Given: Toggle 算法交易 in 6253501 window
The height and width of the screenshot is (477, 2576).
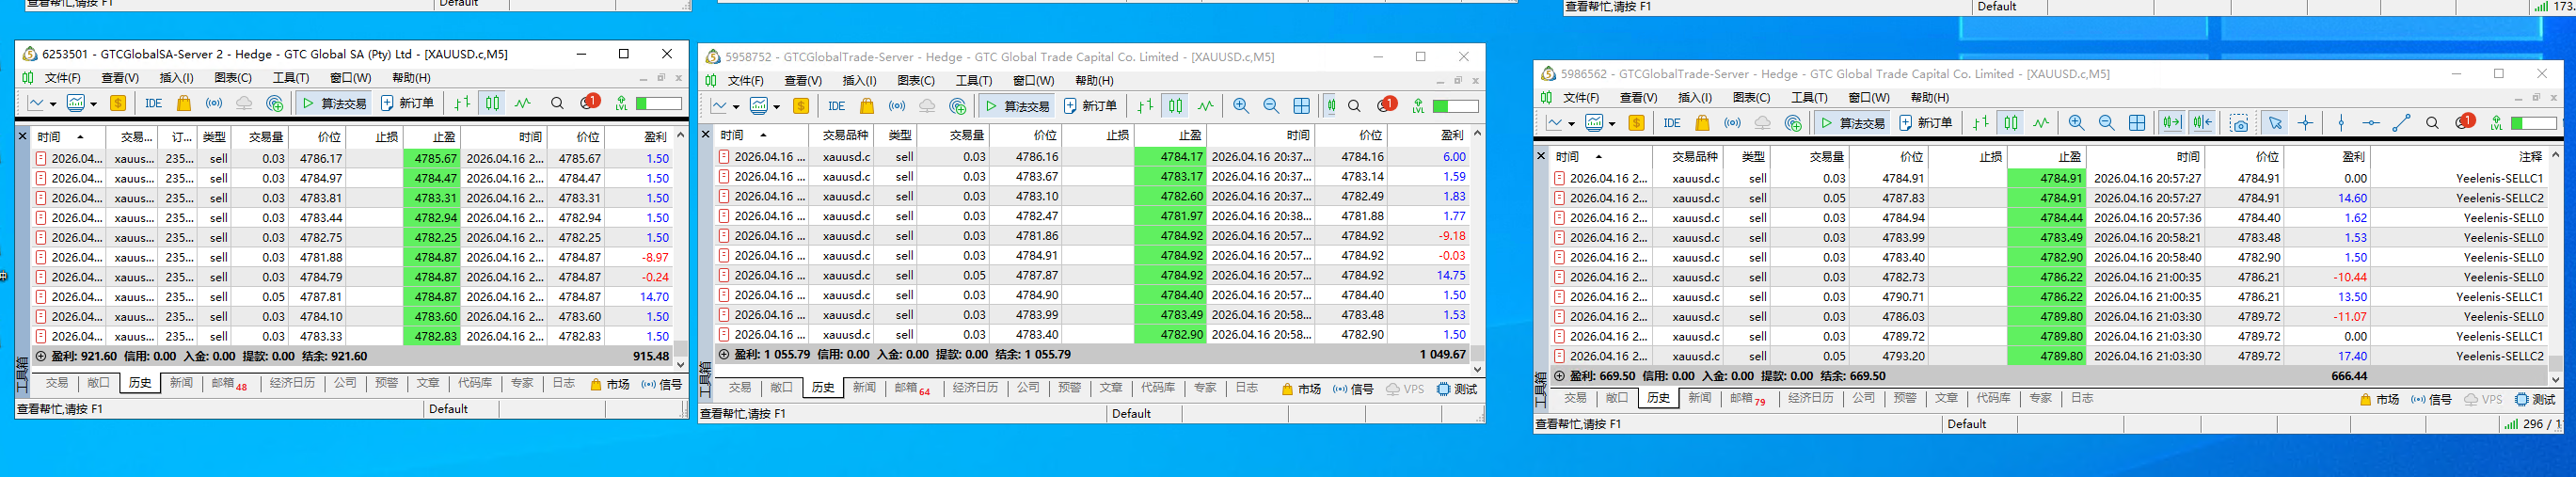Looking at the screenshot, I should (x=333, y=103).
